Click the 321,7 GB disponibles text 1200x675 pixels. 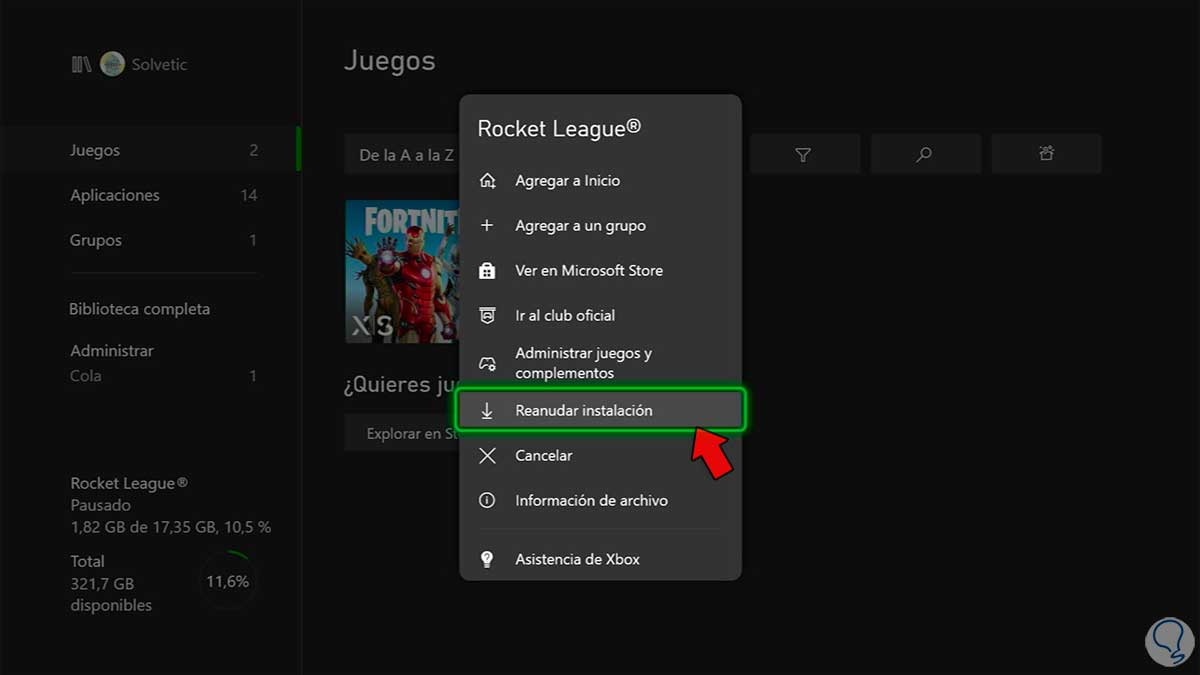111,595
